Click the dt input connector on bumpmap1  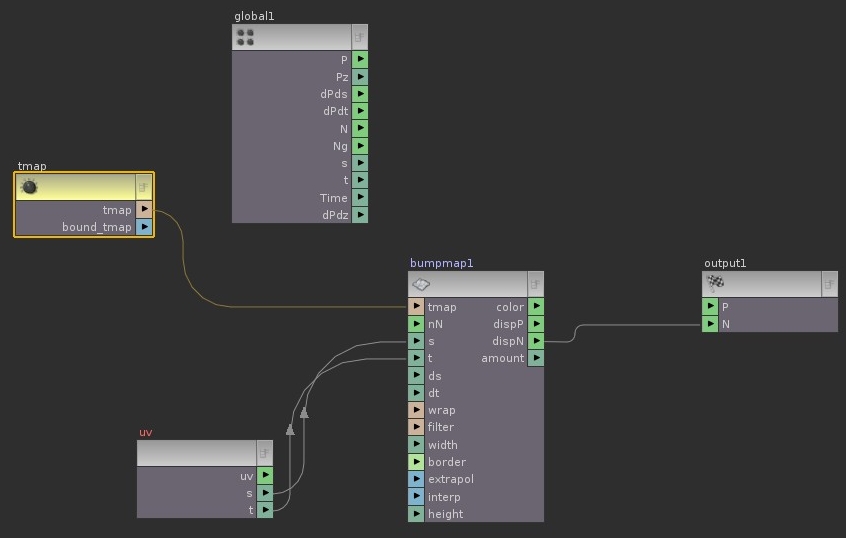click(416, 393)
